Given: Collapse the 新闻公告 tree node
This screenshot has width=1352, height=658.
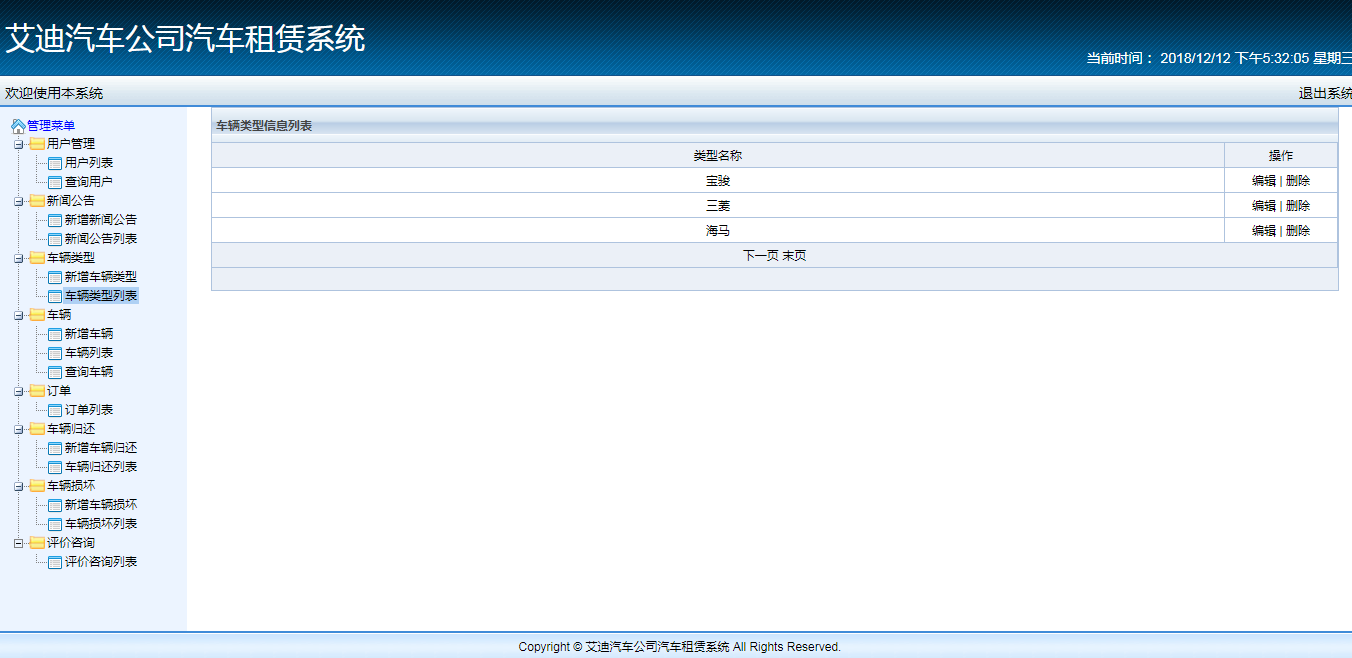Looking at the screenshot, I should pyautogui.click(x=19, y=202).
